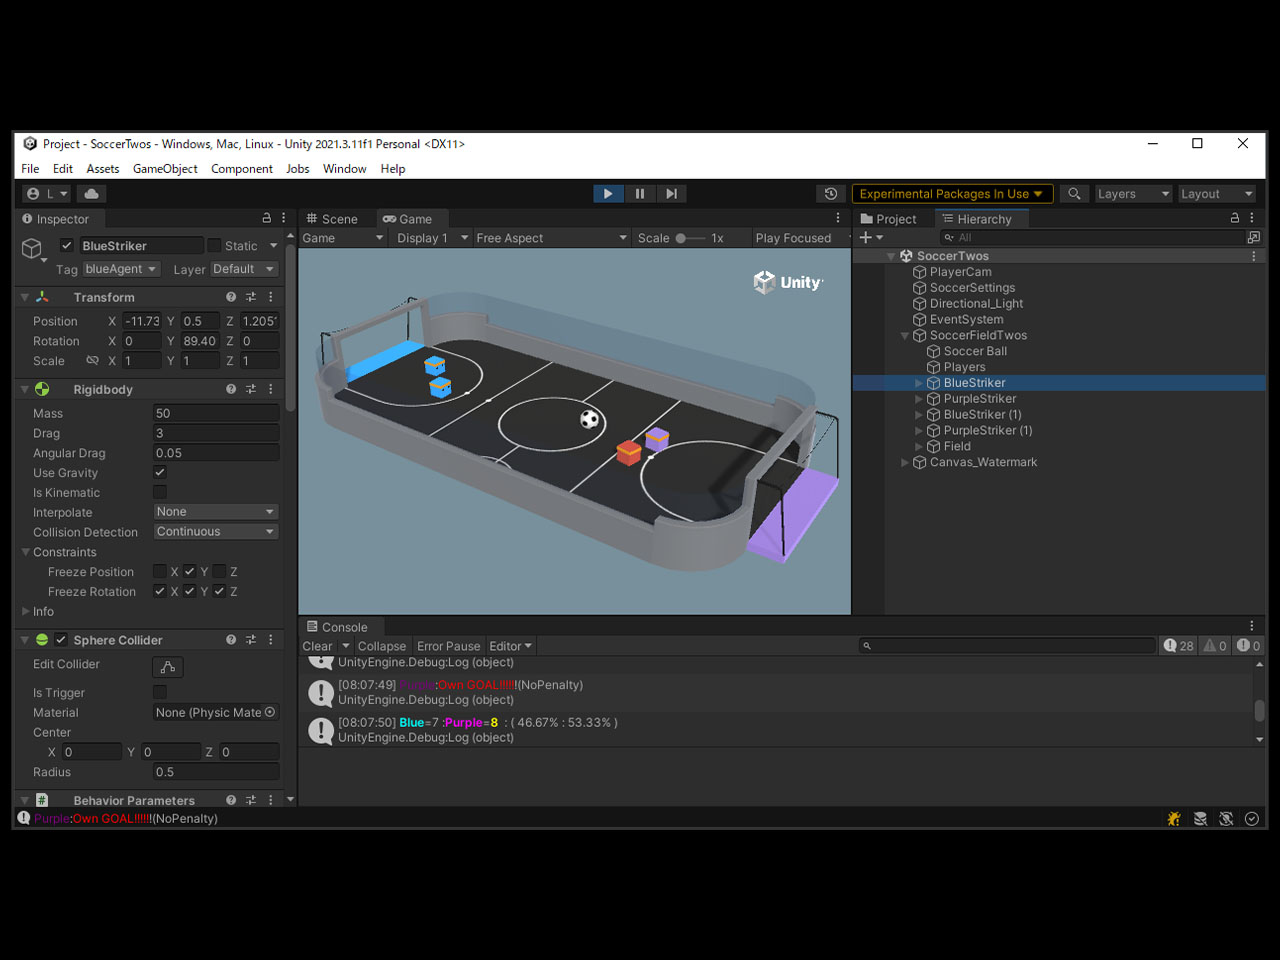Viewport: 1280px width, 960px height.
Task: Toggle the Collapse console button
Action: pos(382,646)
